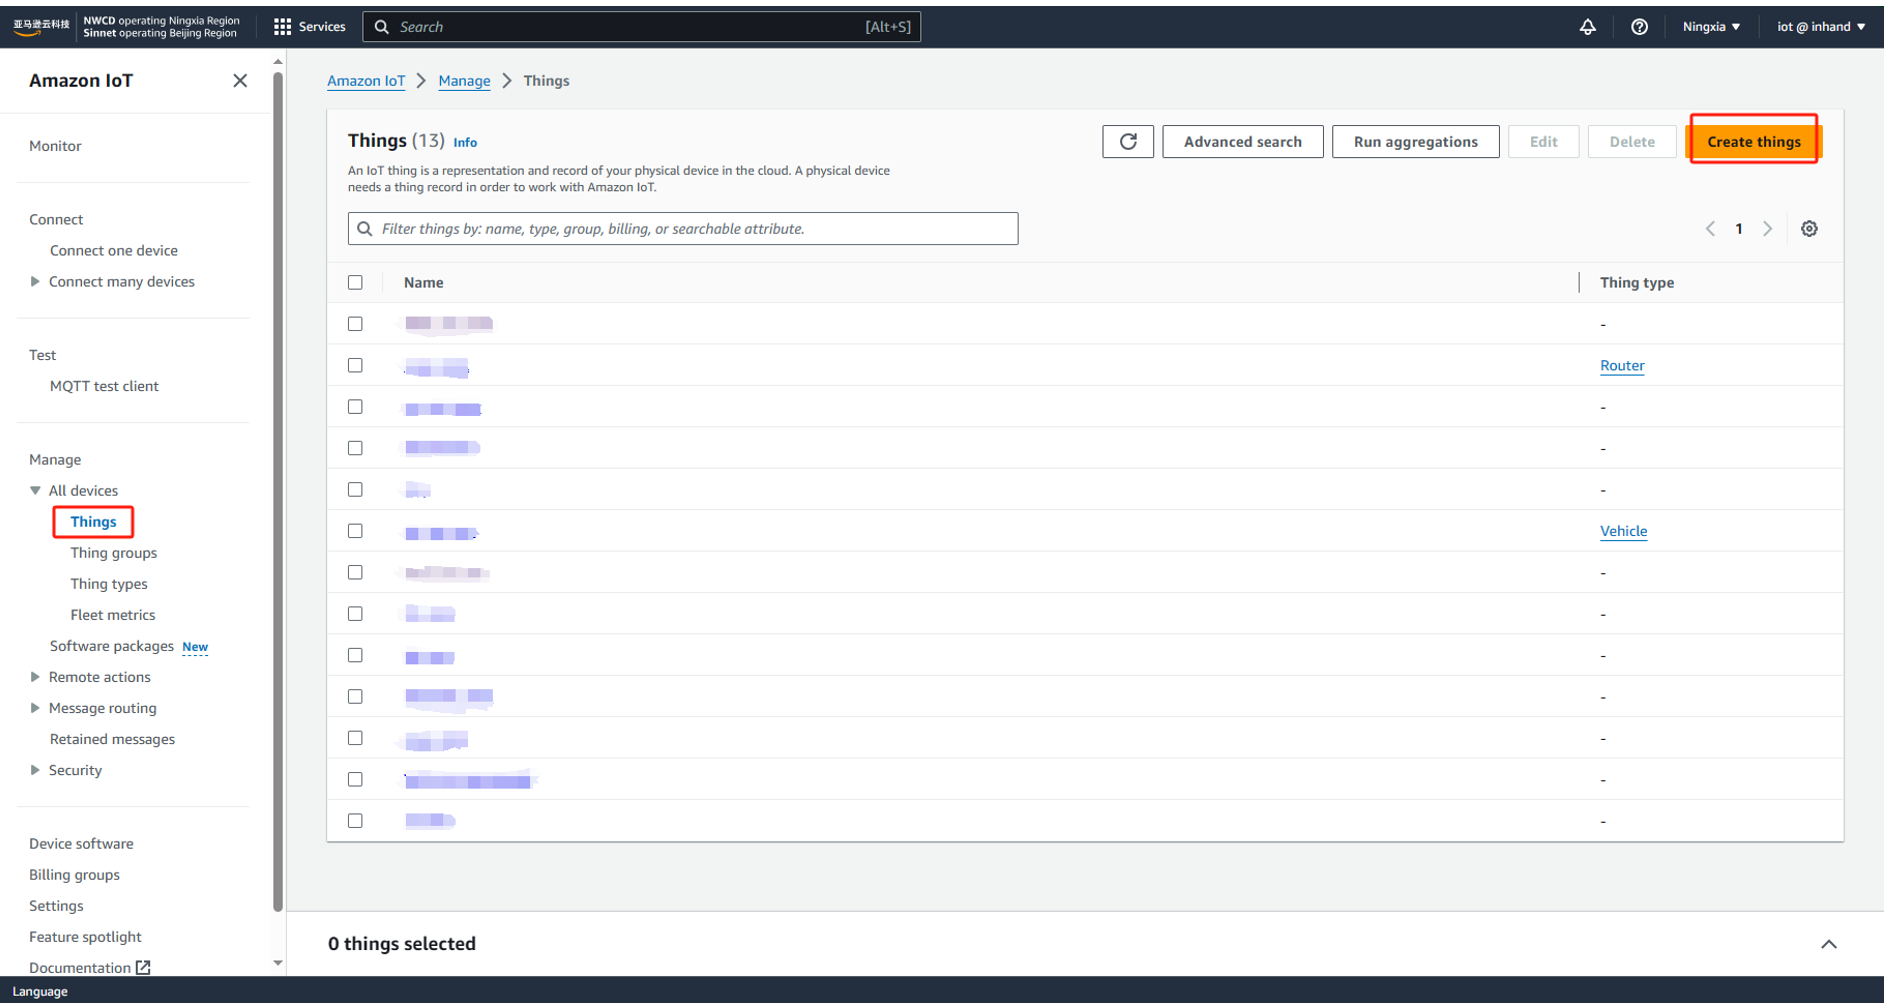Click the Advanced search button
The width and height of the screenshot is (1884, 1003).
[1242, 142]
